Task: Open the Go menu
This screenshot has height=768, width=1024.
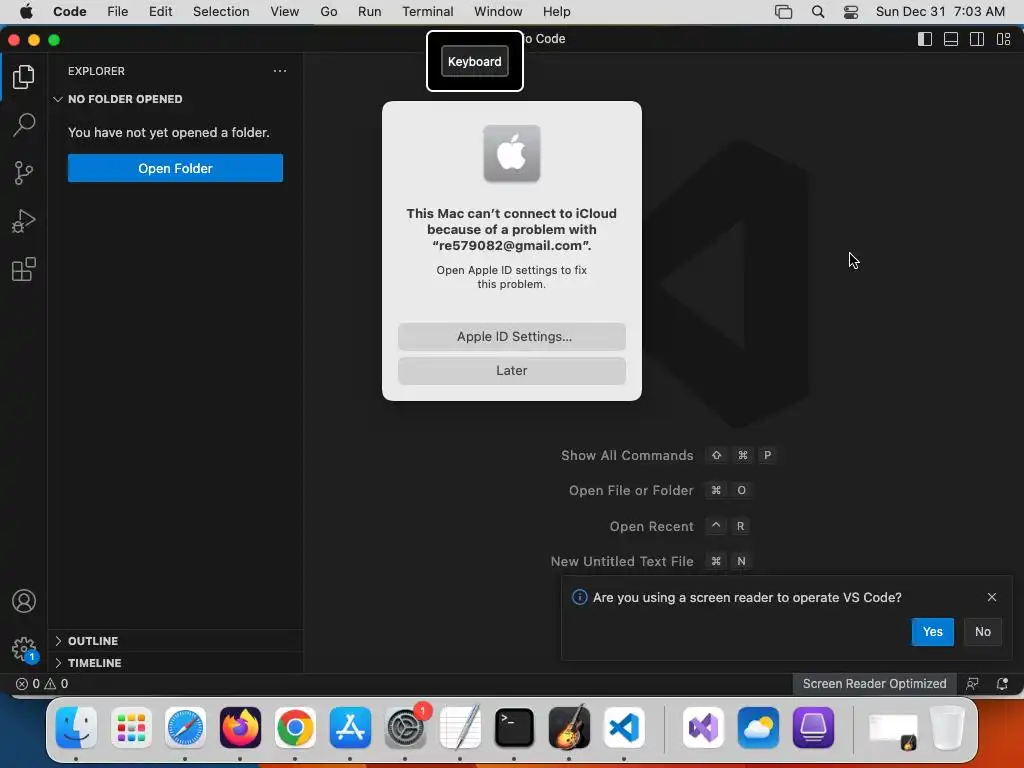Action: 328,12
